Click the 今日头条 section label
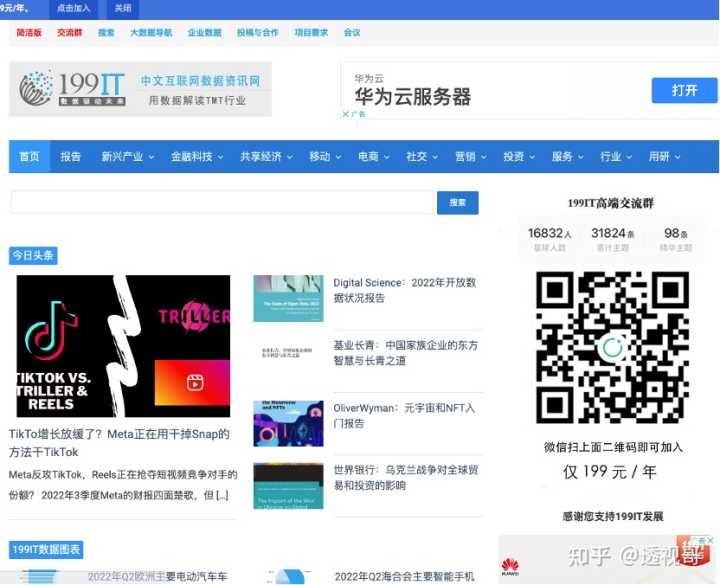720x585 pixels. pos(33,255)
